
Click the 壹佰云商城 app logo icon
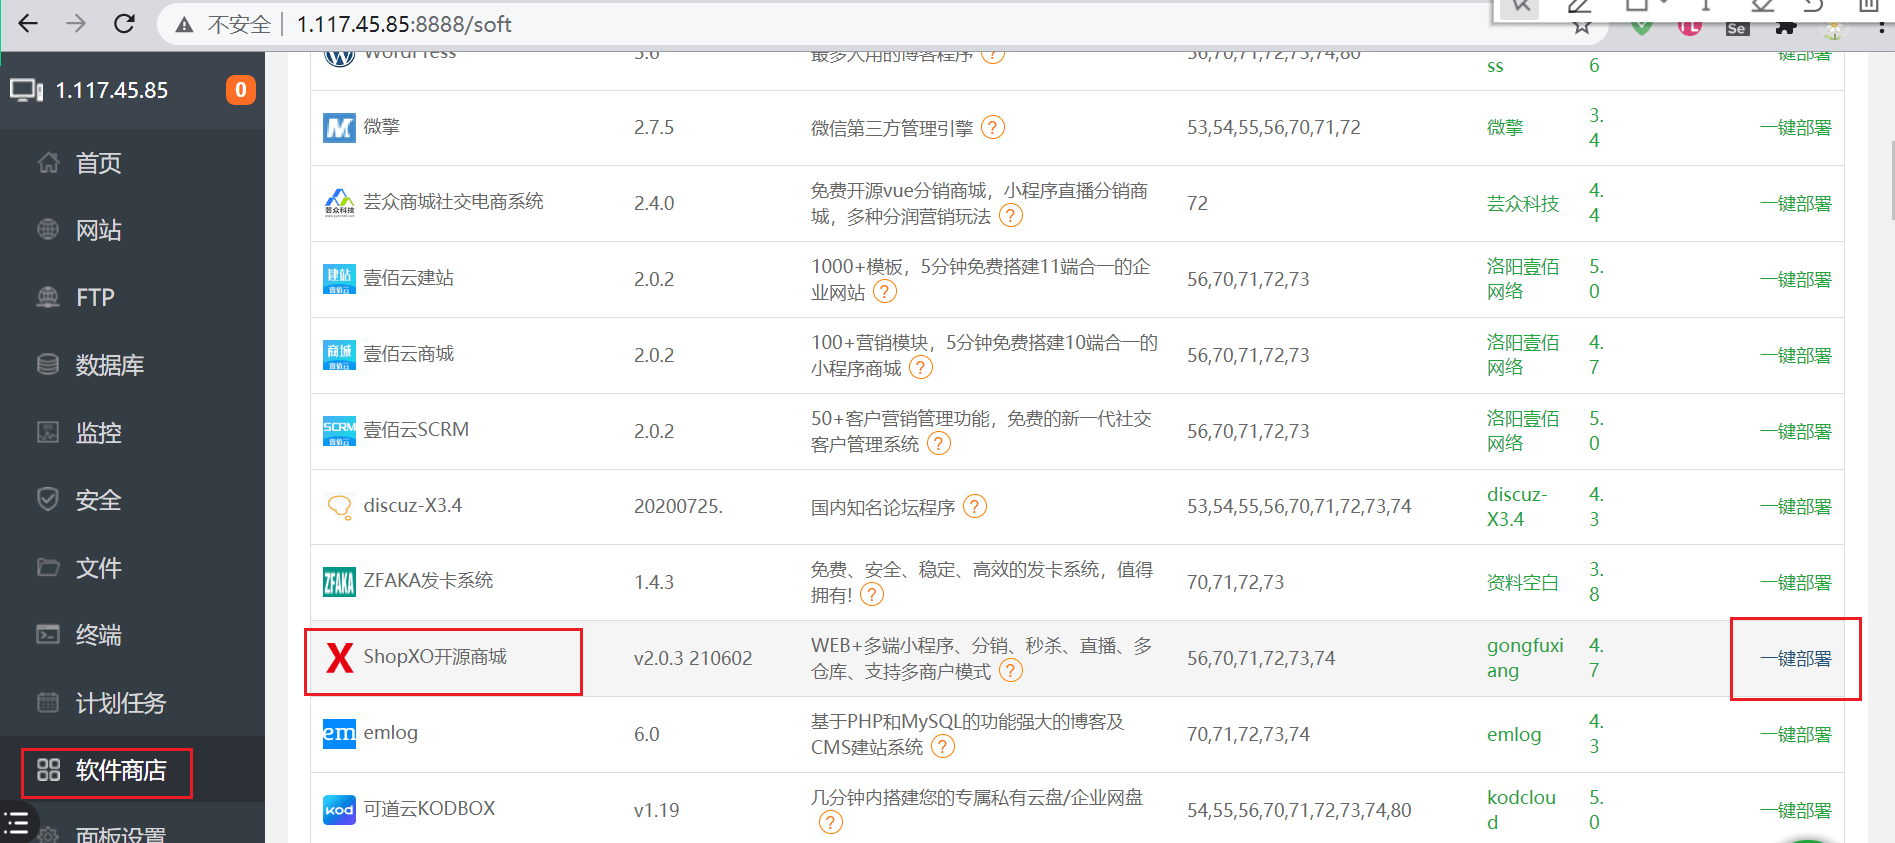[x=339, y=354]
